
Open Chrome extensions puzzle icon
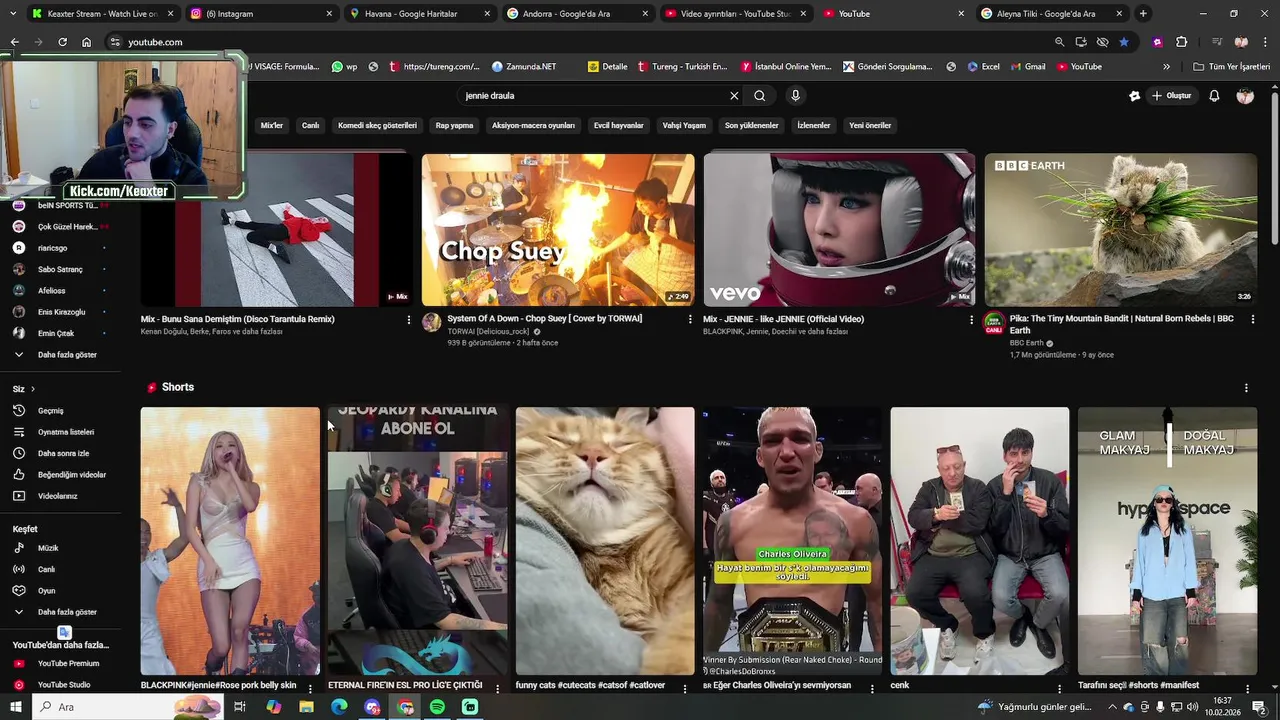click(1181, 42)
